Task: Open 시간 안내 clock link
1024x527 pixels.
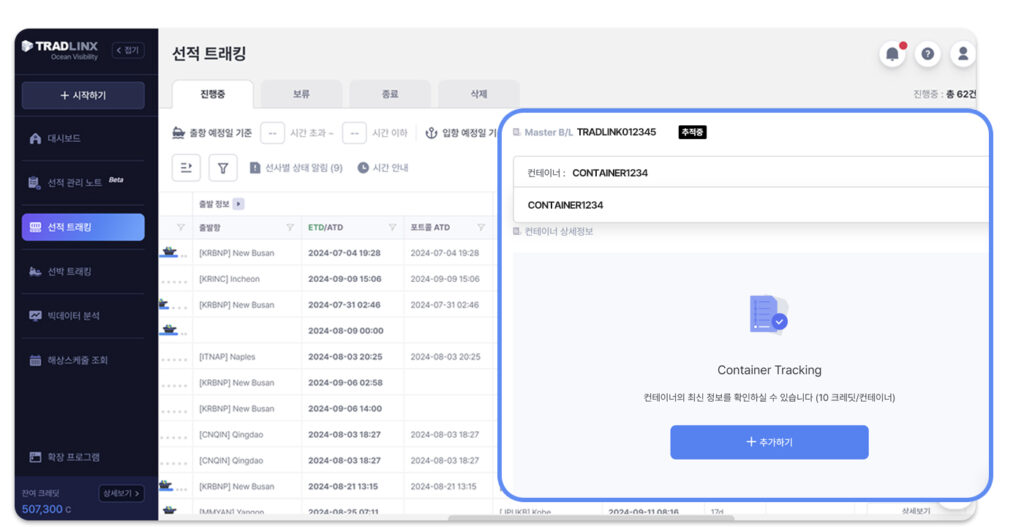Action: [x=383, y=168]
